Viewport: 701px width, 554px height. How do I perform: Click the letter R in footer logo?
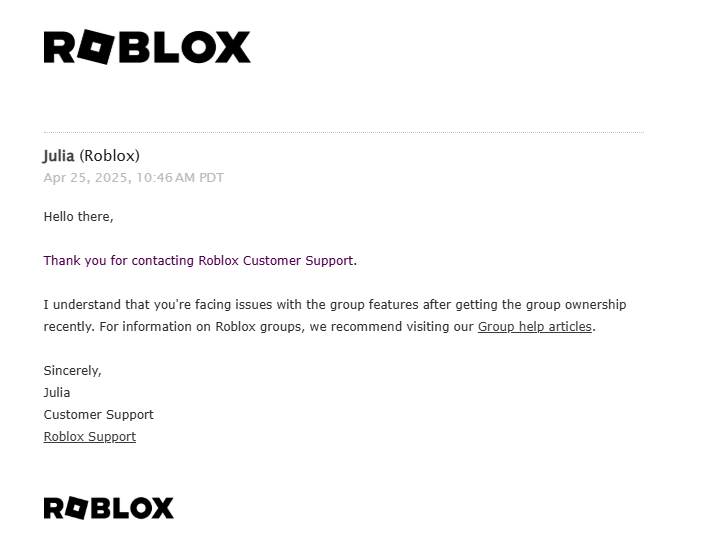click(54, 508)
